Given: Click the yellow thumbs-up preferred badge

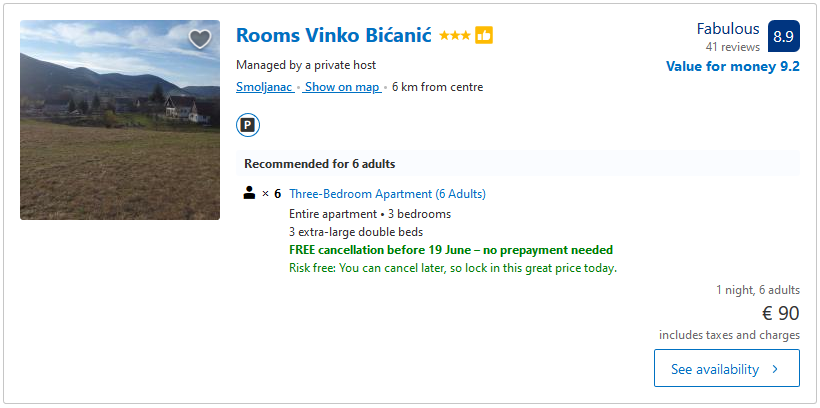Looking at the screenshot, I should point(484,35).
